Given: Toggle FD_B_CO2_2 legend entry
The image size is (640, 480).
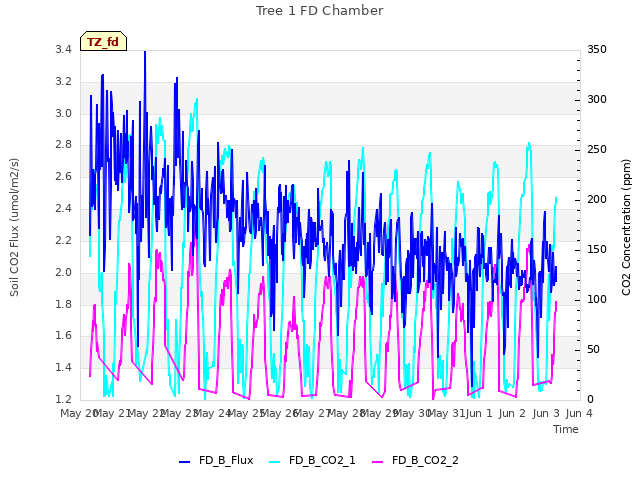Looking at the screenshot, I should click(x=416, y=460).
